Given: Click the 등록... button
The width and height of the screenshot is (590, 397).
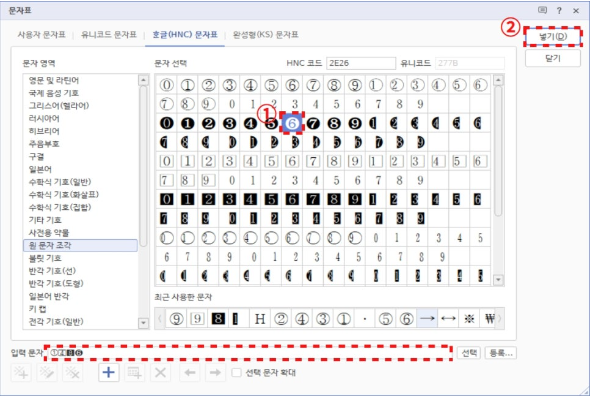Looking at the screenshot, I should point(501,353).
